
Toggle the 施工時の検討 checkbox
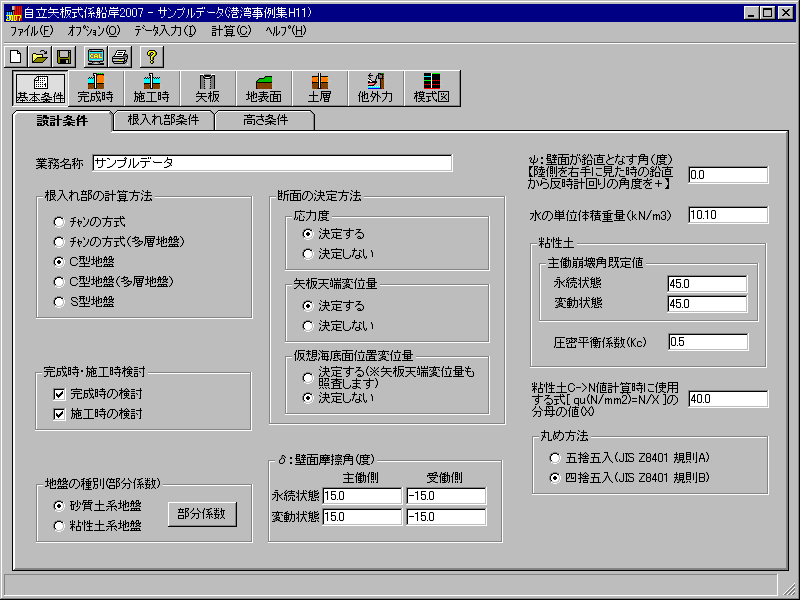[x=59, y=413]
